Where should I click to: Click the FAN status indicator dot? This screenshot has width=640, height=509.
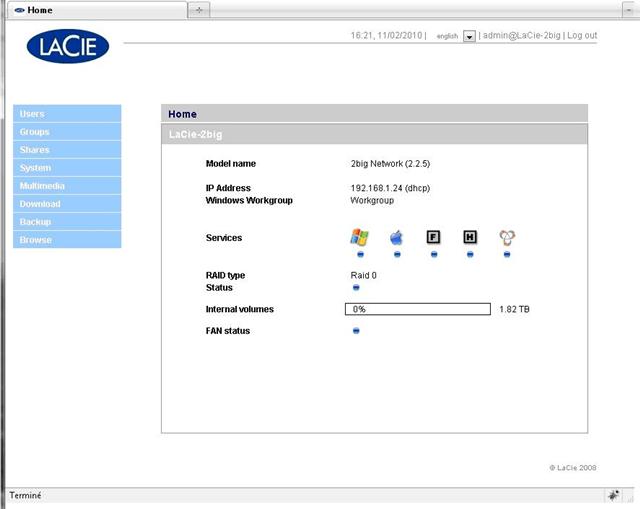pos(356,331)
